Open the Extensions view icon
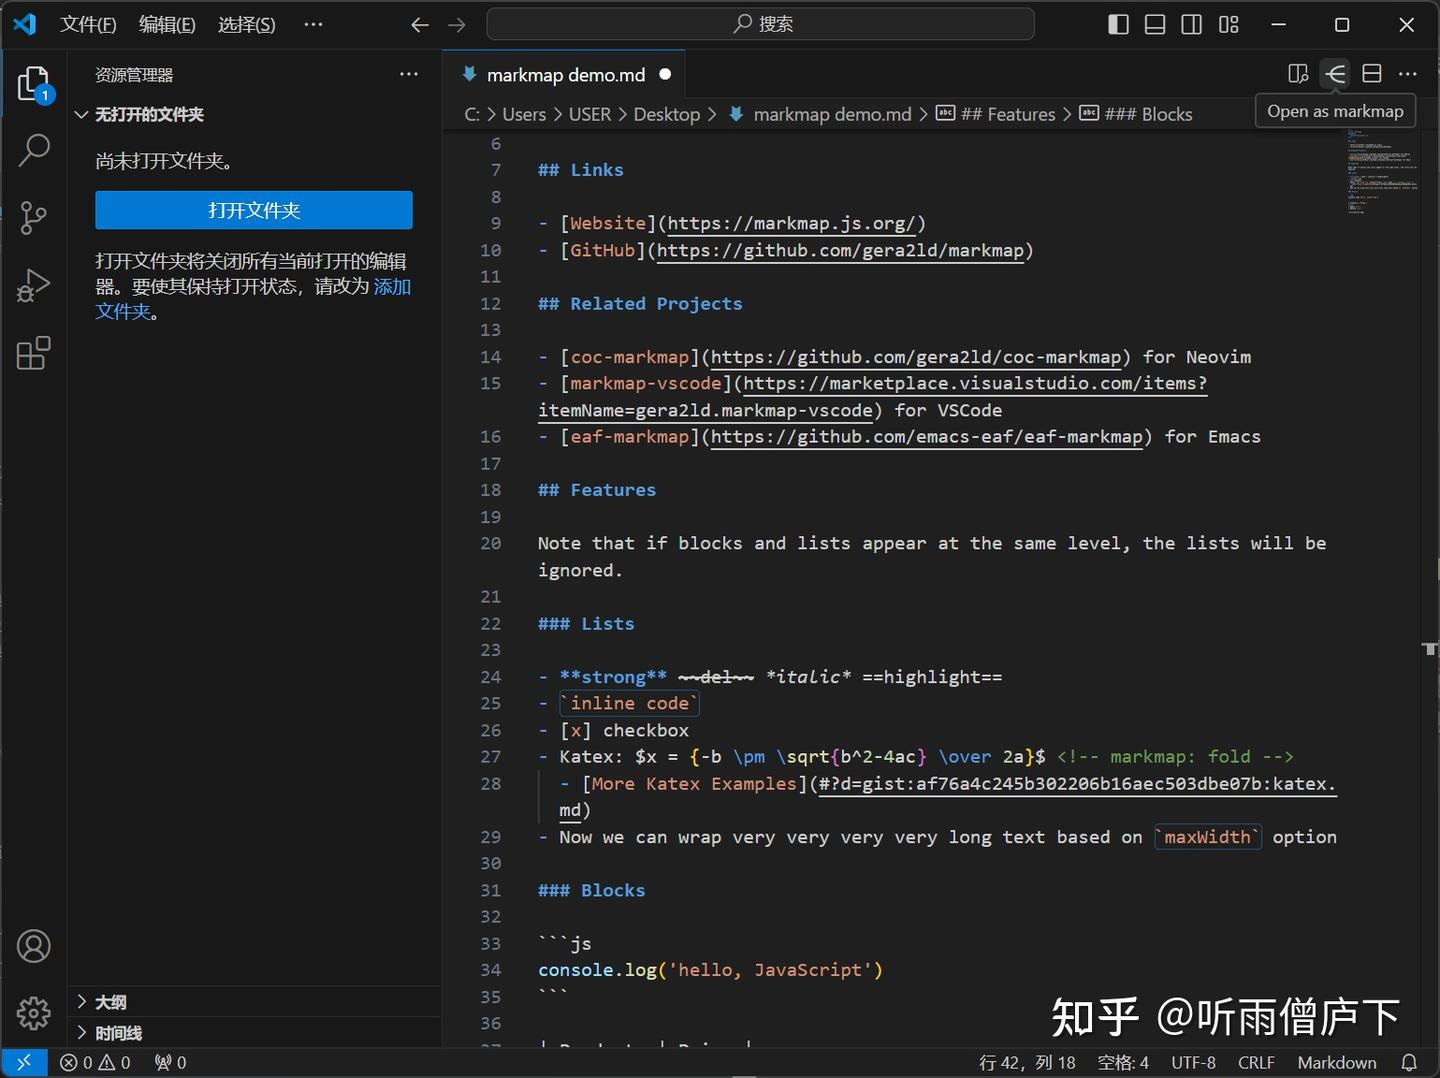This screenshot has height=1078, width=1440. 33,353
